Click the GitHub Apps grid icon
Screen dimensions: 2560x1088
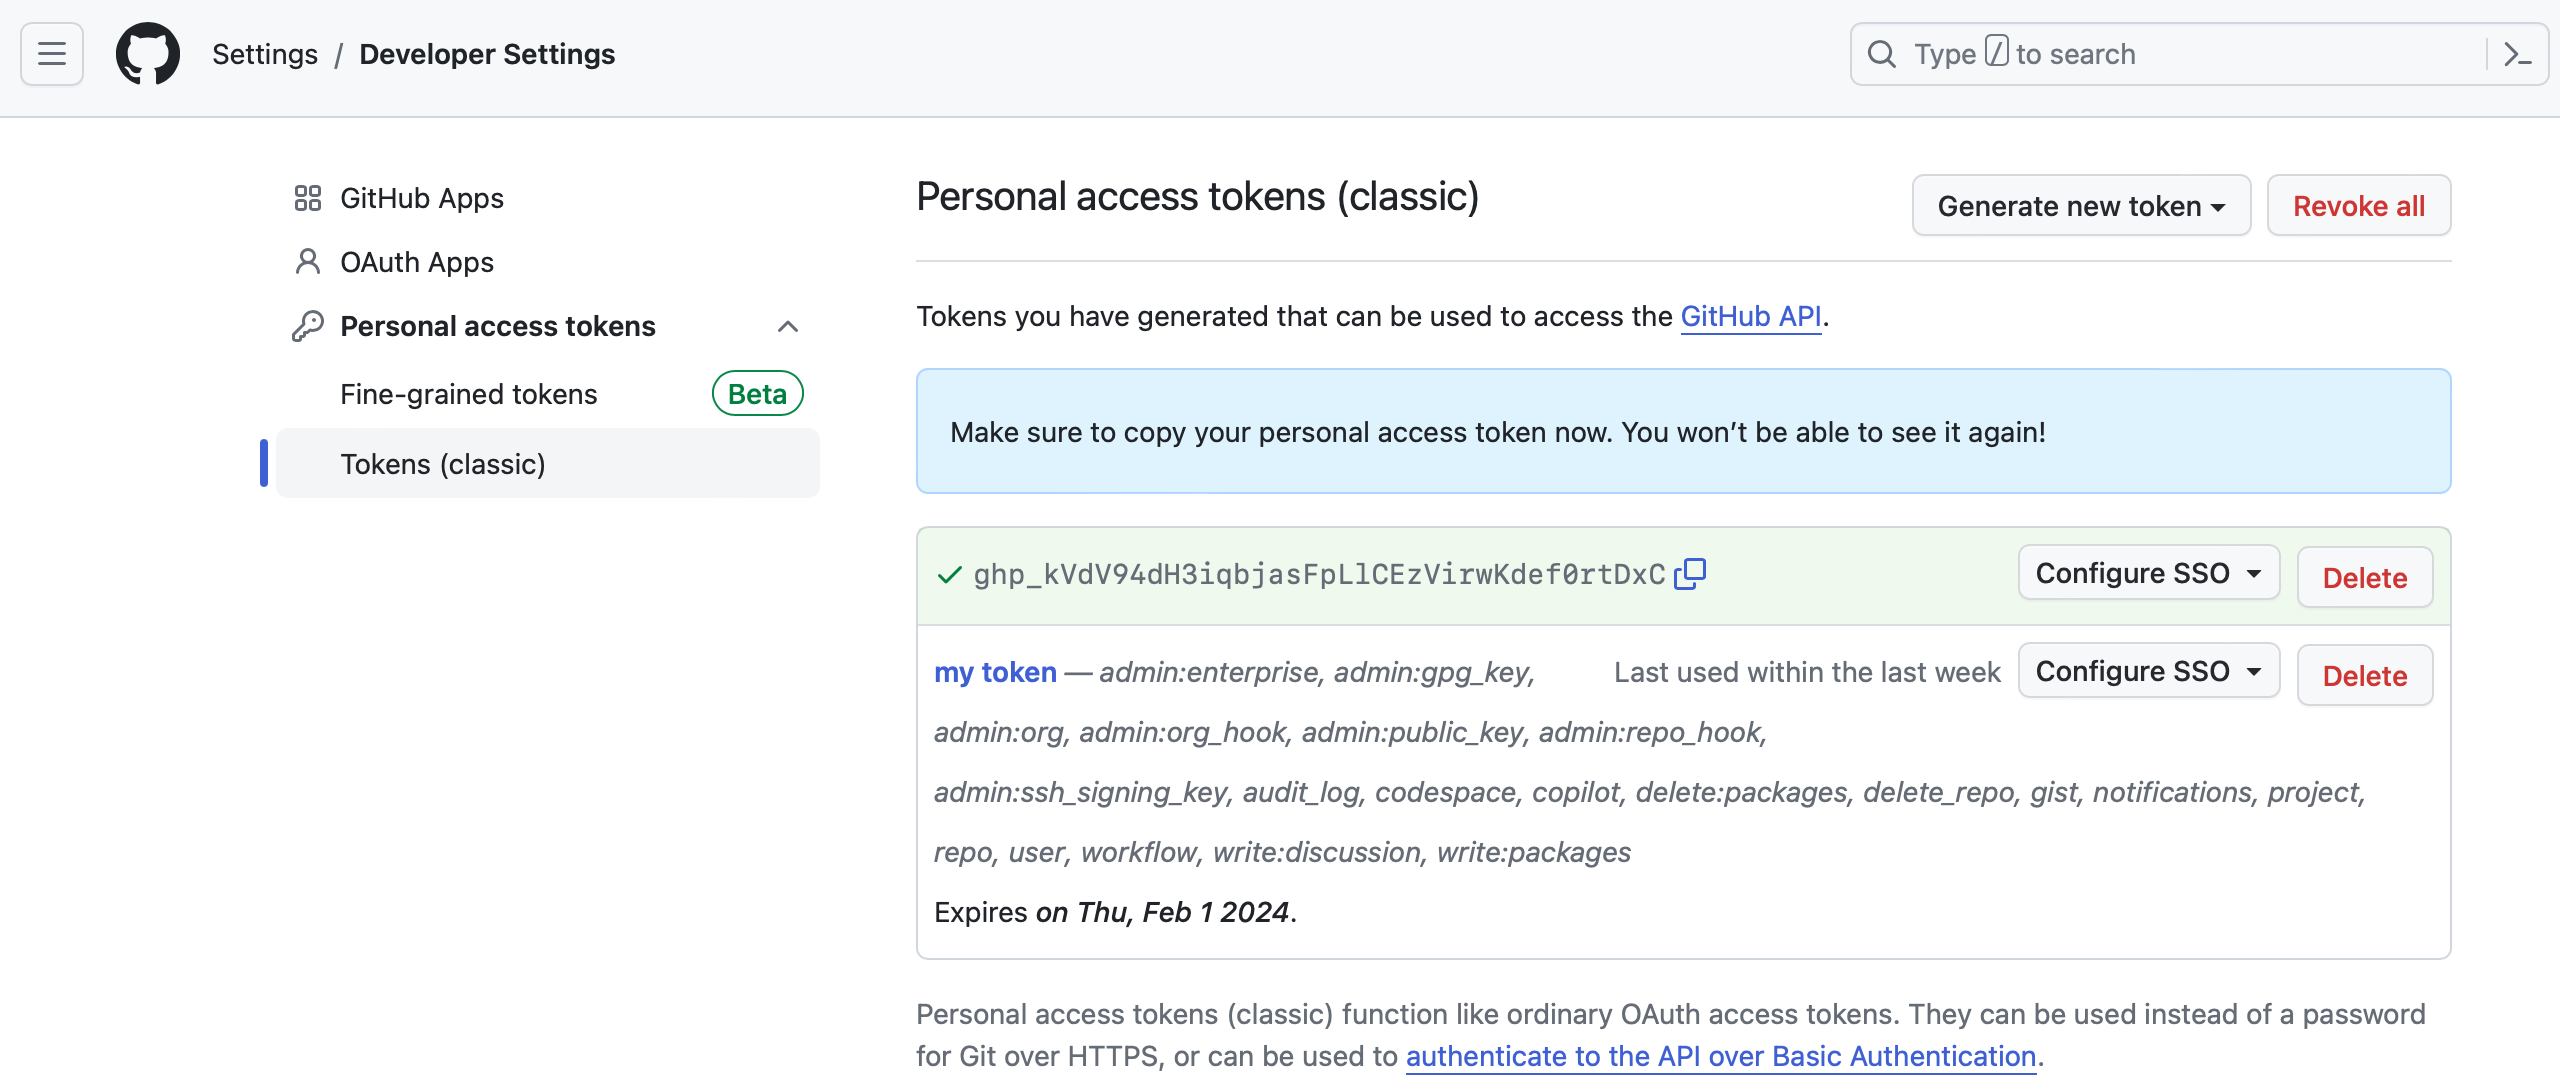click(307, 198)
